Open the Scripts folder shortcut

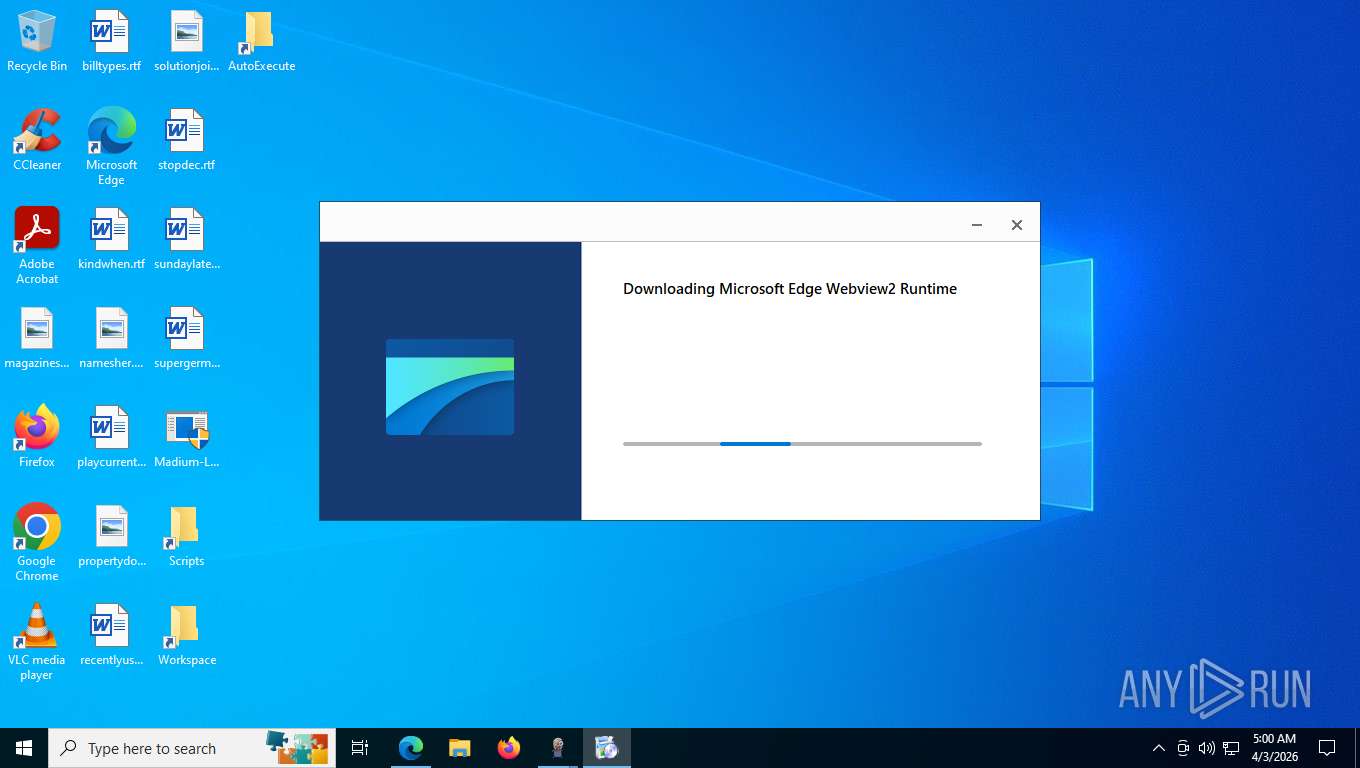pos(186,536)
